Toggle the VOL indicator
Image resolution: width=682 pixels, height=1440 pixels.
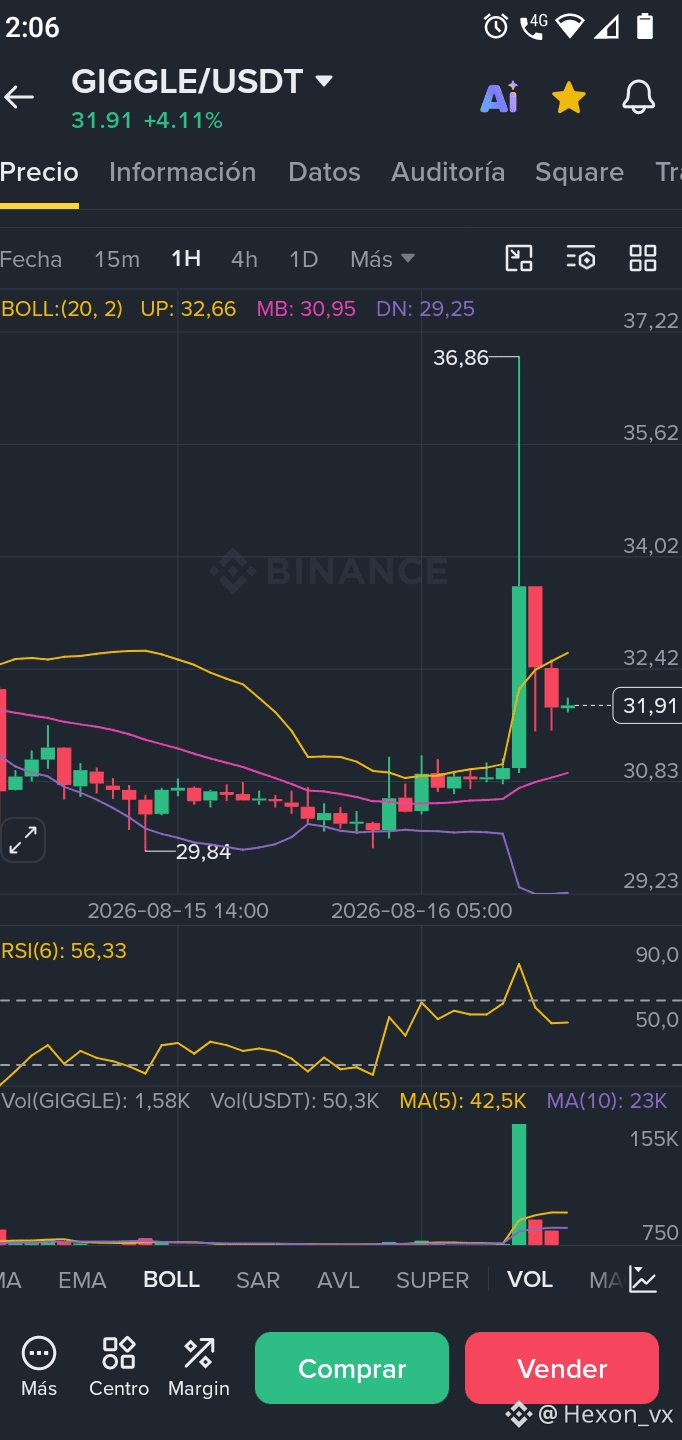530,1280
